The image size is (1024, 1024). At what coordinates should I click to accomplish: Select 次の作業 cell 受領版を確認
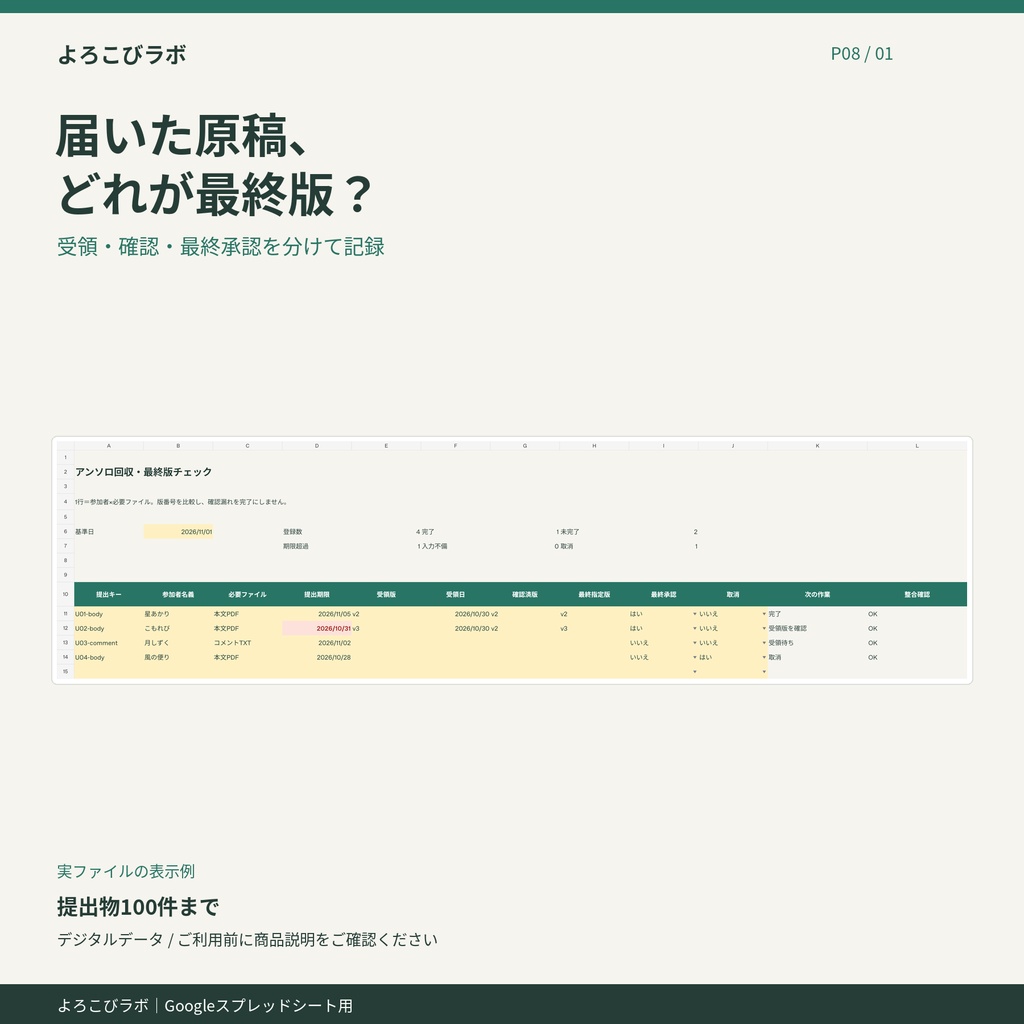click(x=817, y=628)
